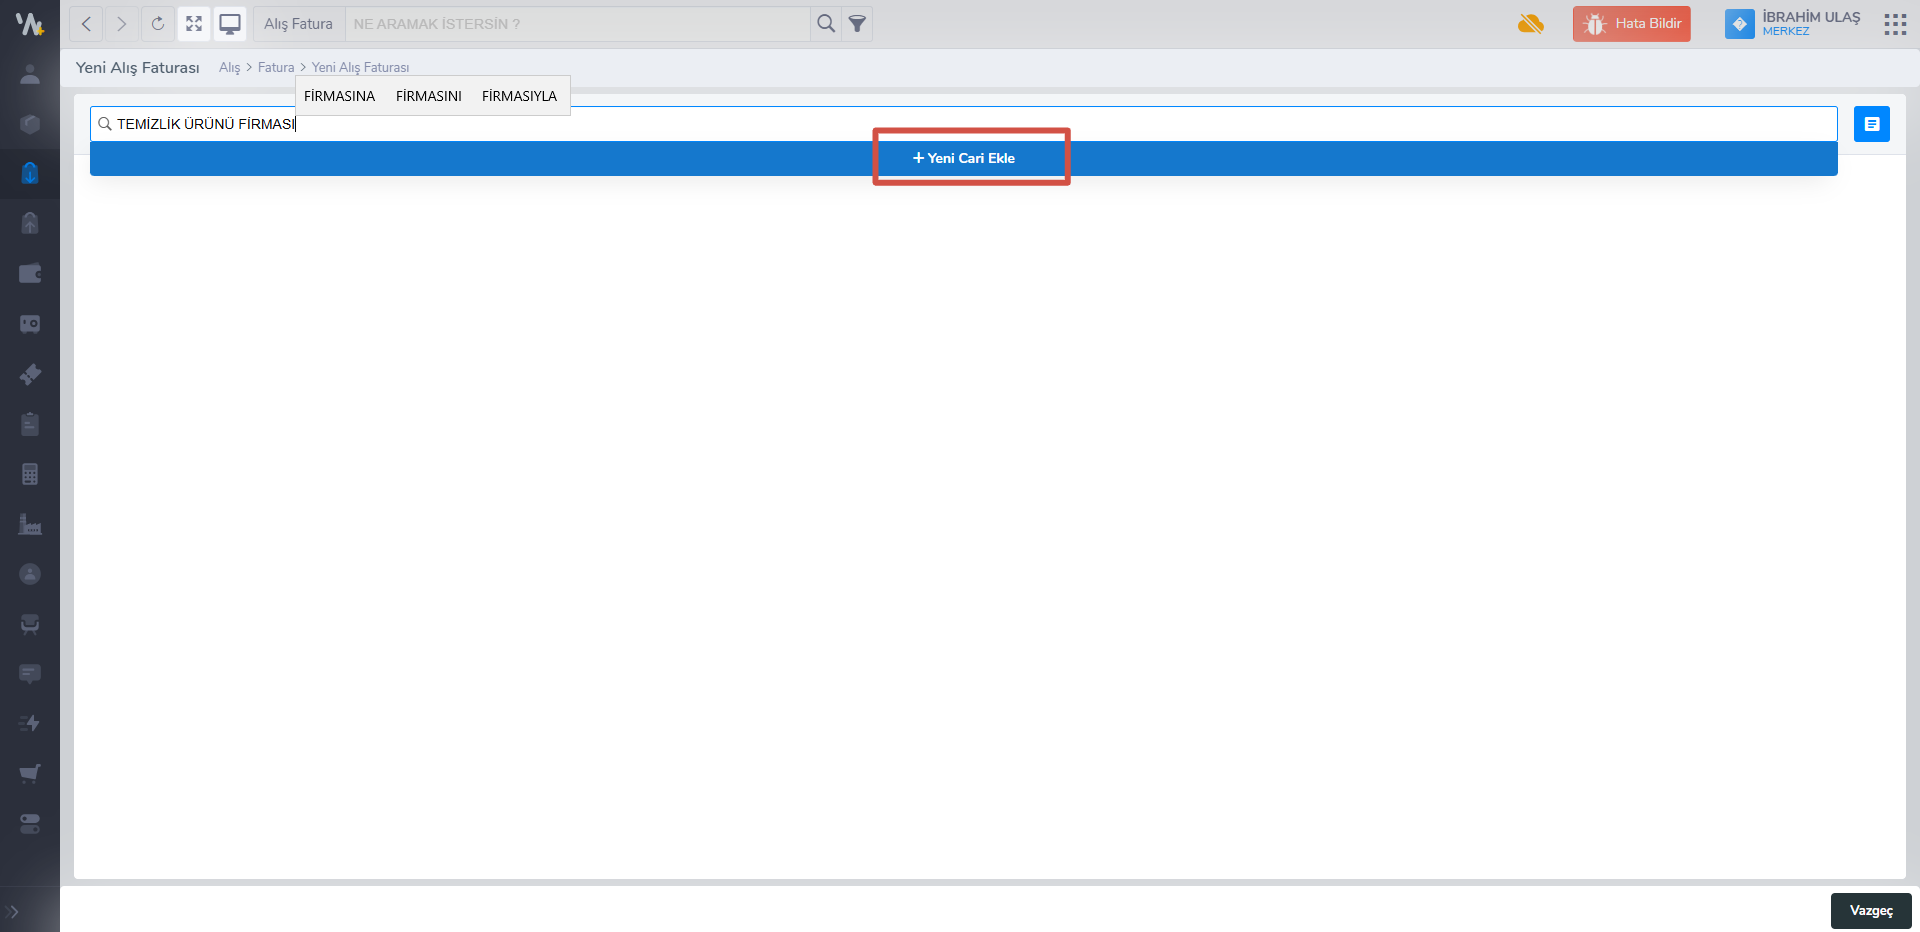Viewport: 1920px width, 932px height.
Task: Click the NE ARAMAK İSTERSİN search field
Action: [x=578, y=24]
